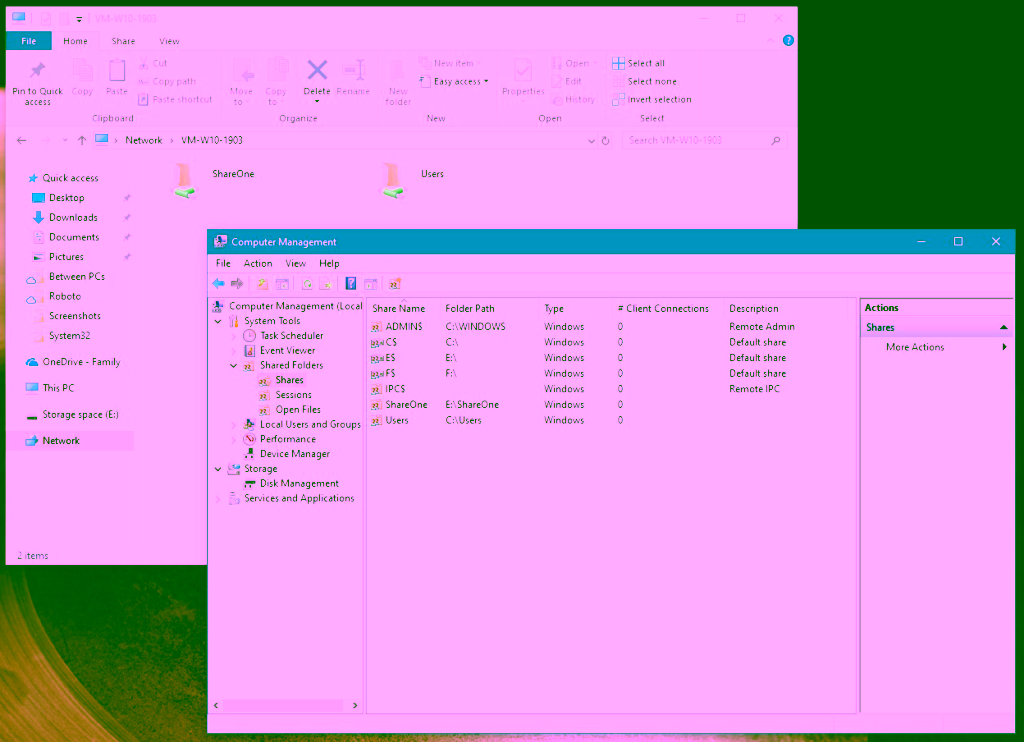Pin to Quick access ribbon icon
The height and width of the screenshot is (742, 1024).
[38, 82]
